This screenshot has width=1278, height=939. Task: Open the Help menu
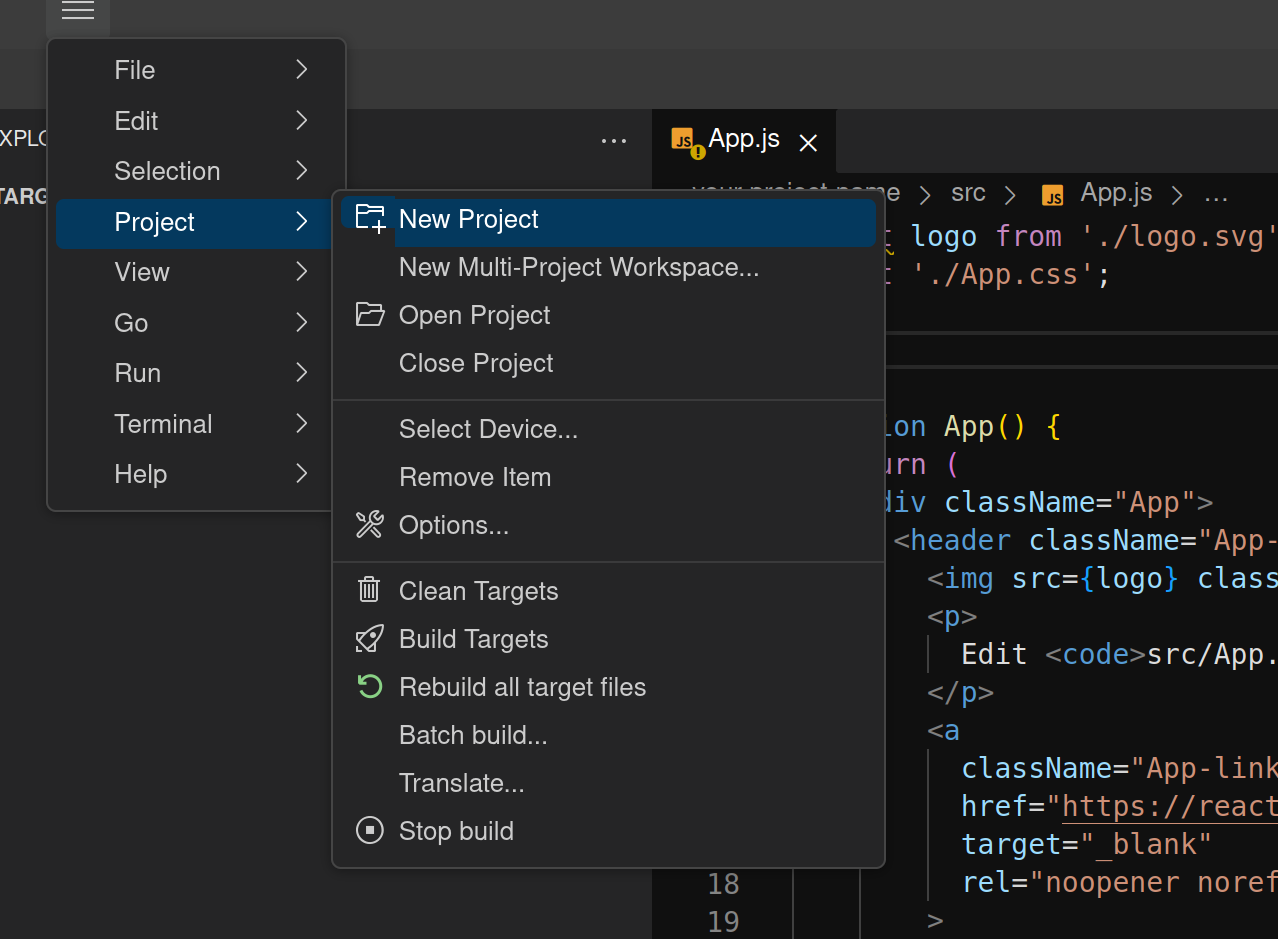click(196, 474)
